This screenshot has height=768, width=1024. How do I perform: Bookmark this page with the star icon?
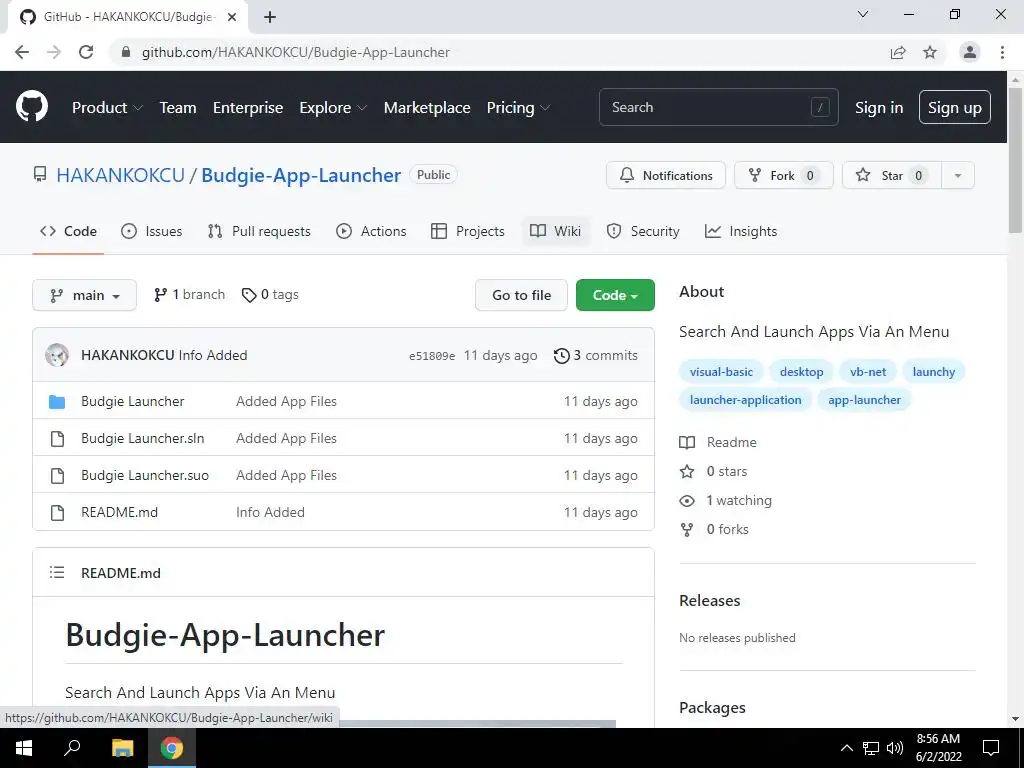coord(930,52)
